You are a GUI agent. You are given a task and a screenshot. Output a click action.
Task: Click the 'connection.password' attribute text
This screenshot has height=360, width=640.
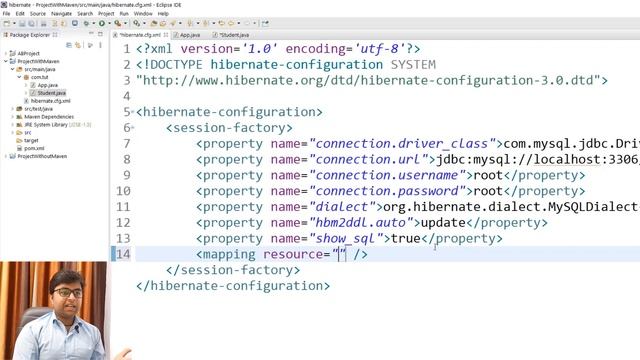click(388, 191)
